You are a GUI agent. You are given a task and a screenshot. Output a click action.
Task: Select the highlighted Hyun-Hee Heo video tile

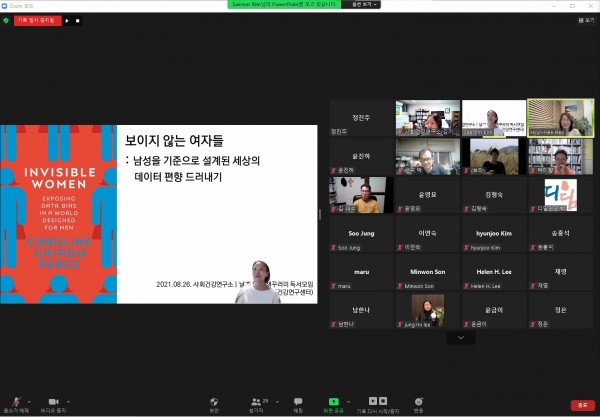click(x=561, y=118)
